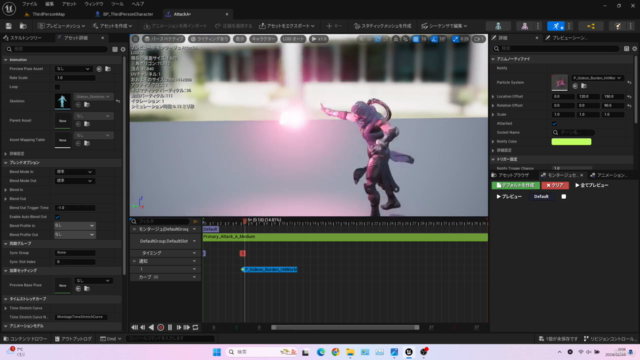Pick the green Notify Color swatch
The width and height of the screenshot is (640, 360).
[571, 142]
